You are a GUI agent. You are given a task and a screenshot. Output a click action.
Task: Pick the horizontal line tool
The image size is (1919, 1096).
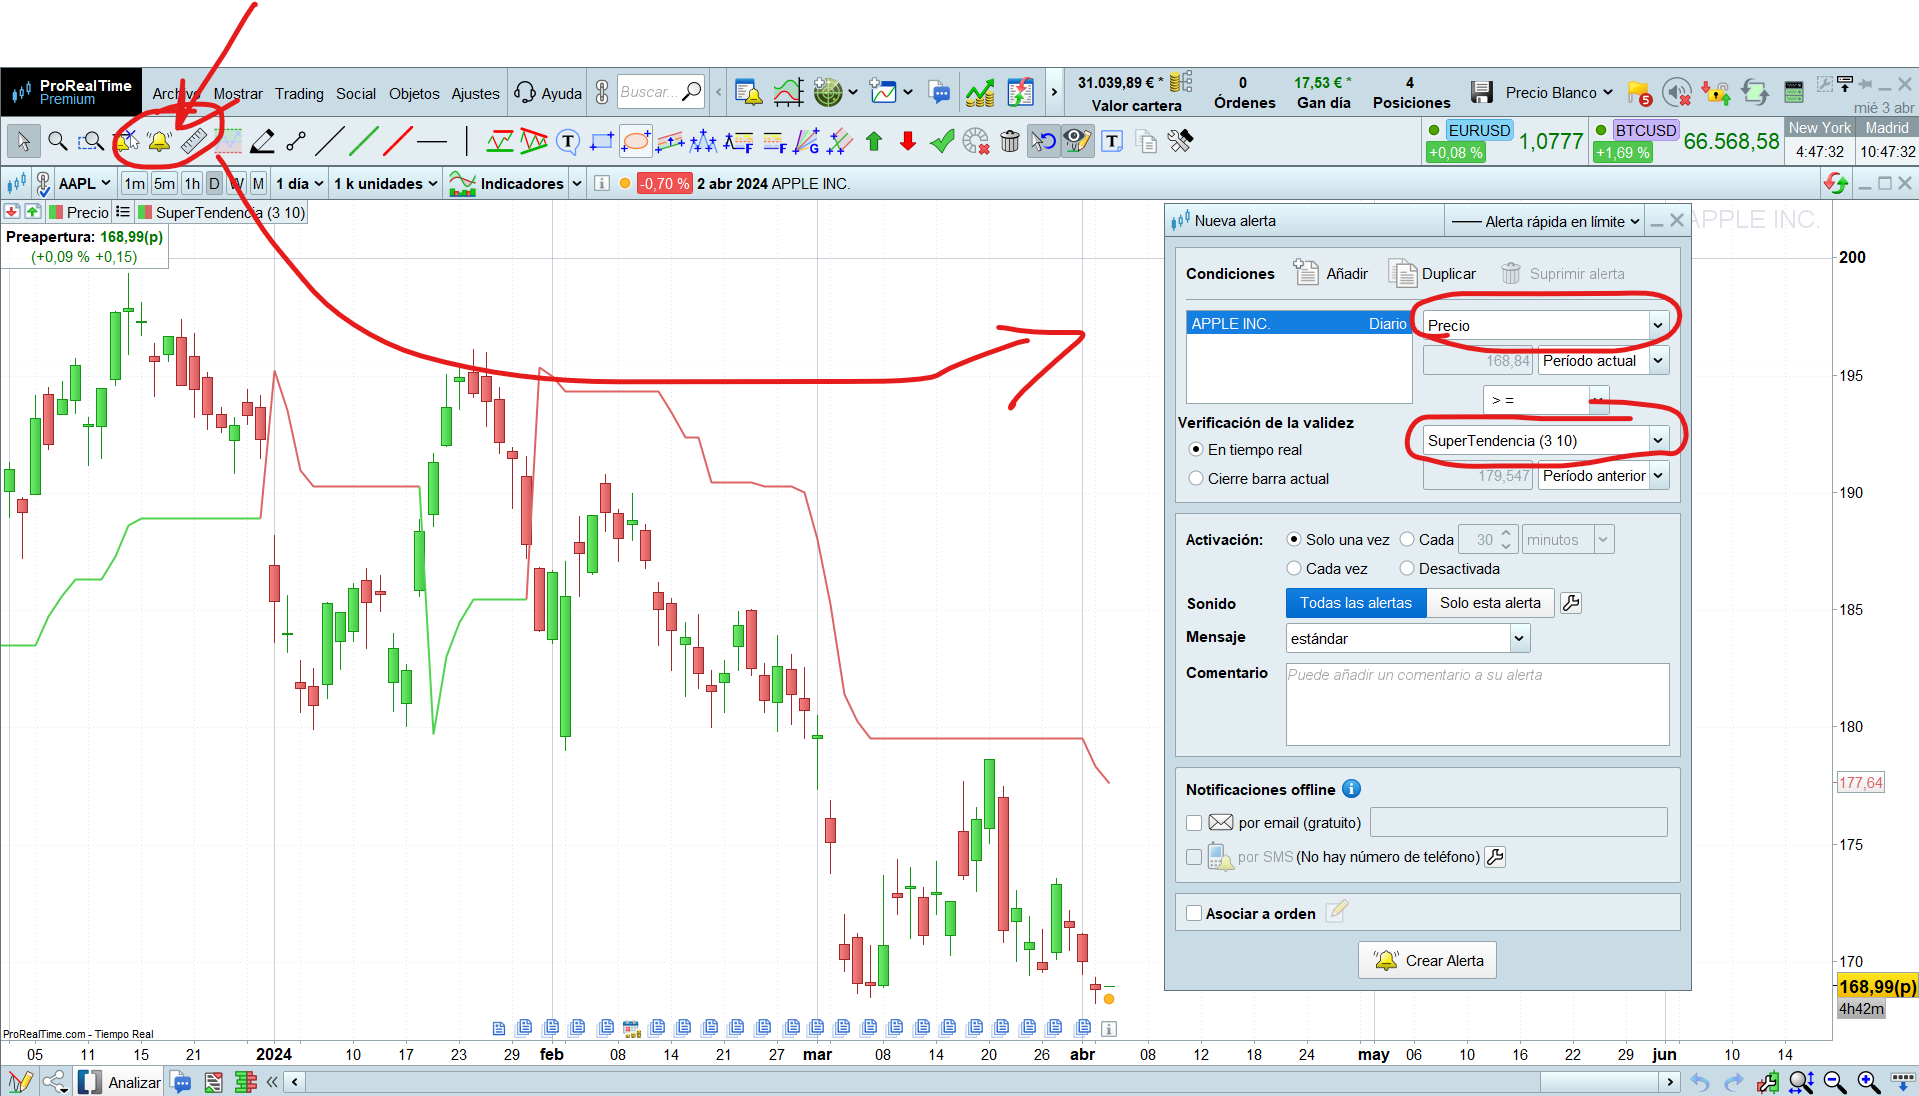[x=432, y=142]
